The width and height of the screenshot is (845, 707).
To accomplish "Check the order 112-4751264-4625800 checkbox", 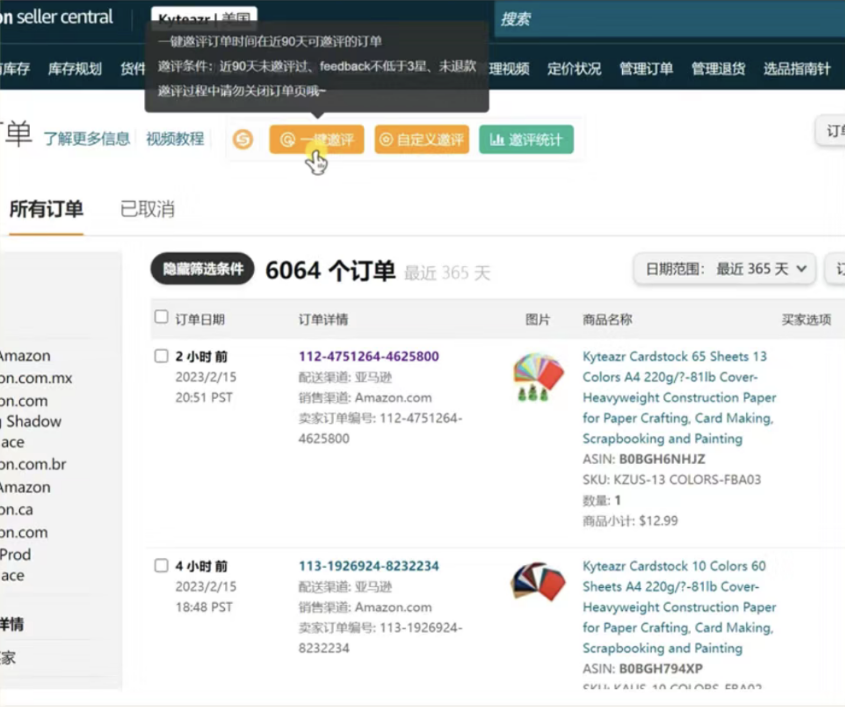I will [161, 356].
